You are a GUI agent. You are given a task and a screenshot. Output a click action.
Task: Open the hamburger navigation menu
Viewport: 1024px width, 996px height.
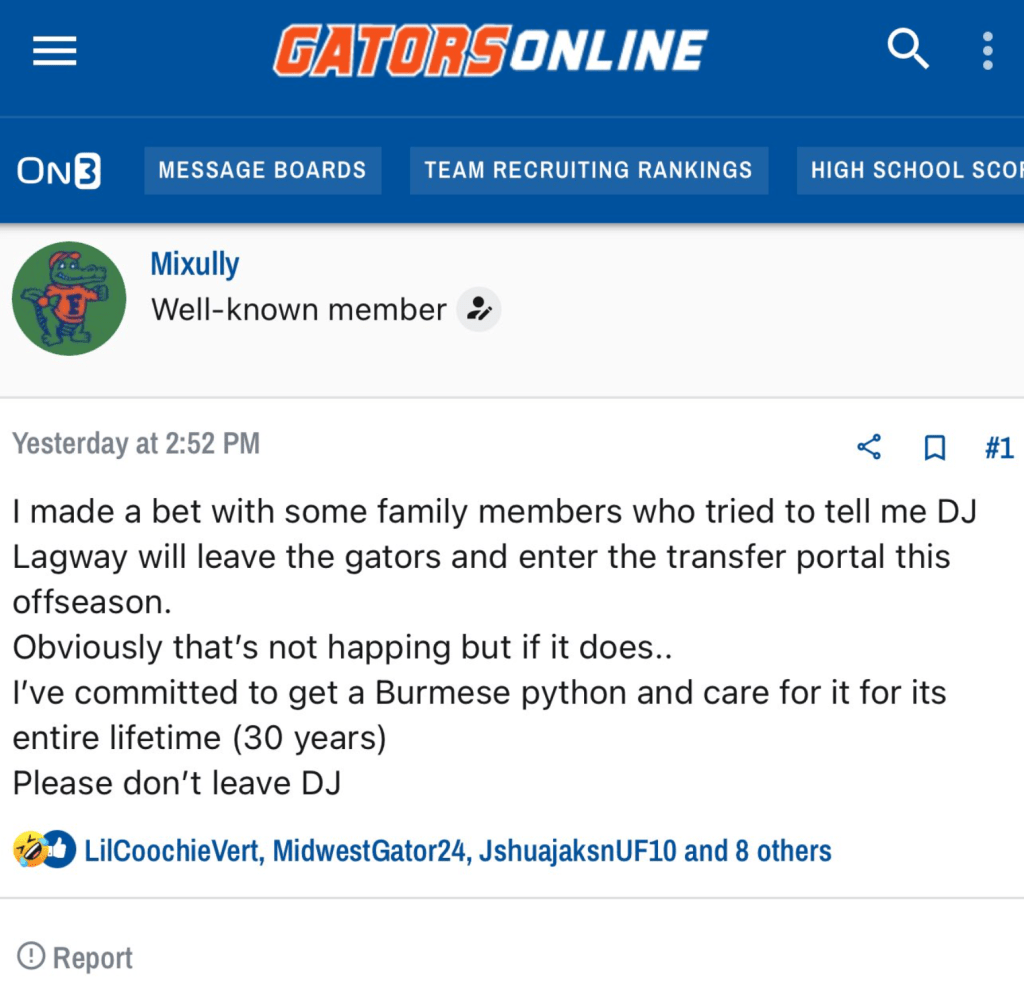pyautogui.click(x=55, y=50)
